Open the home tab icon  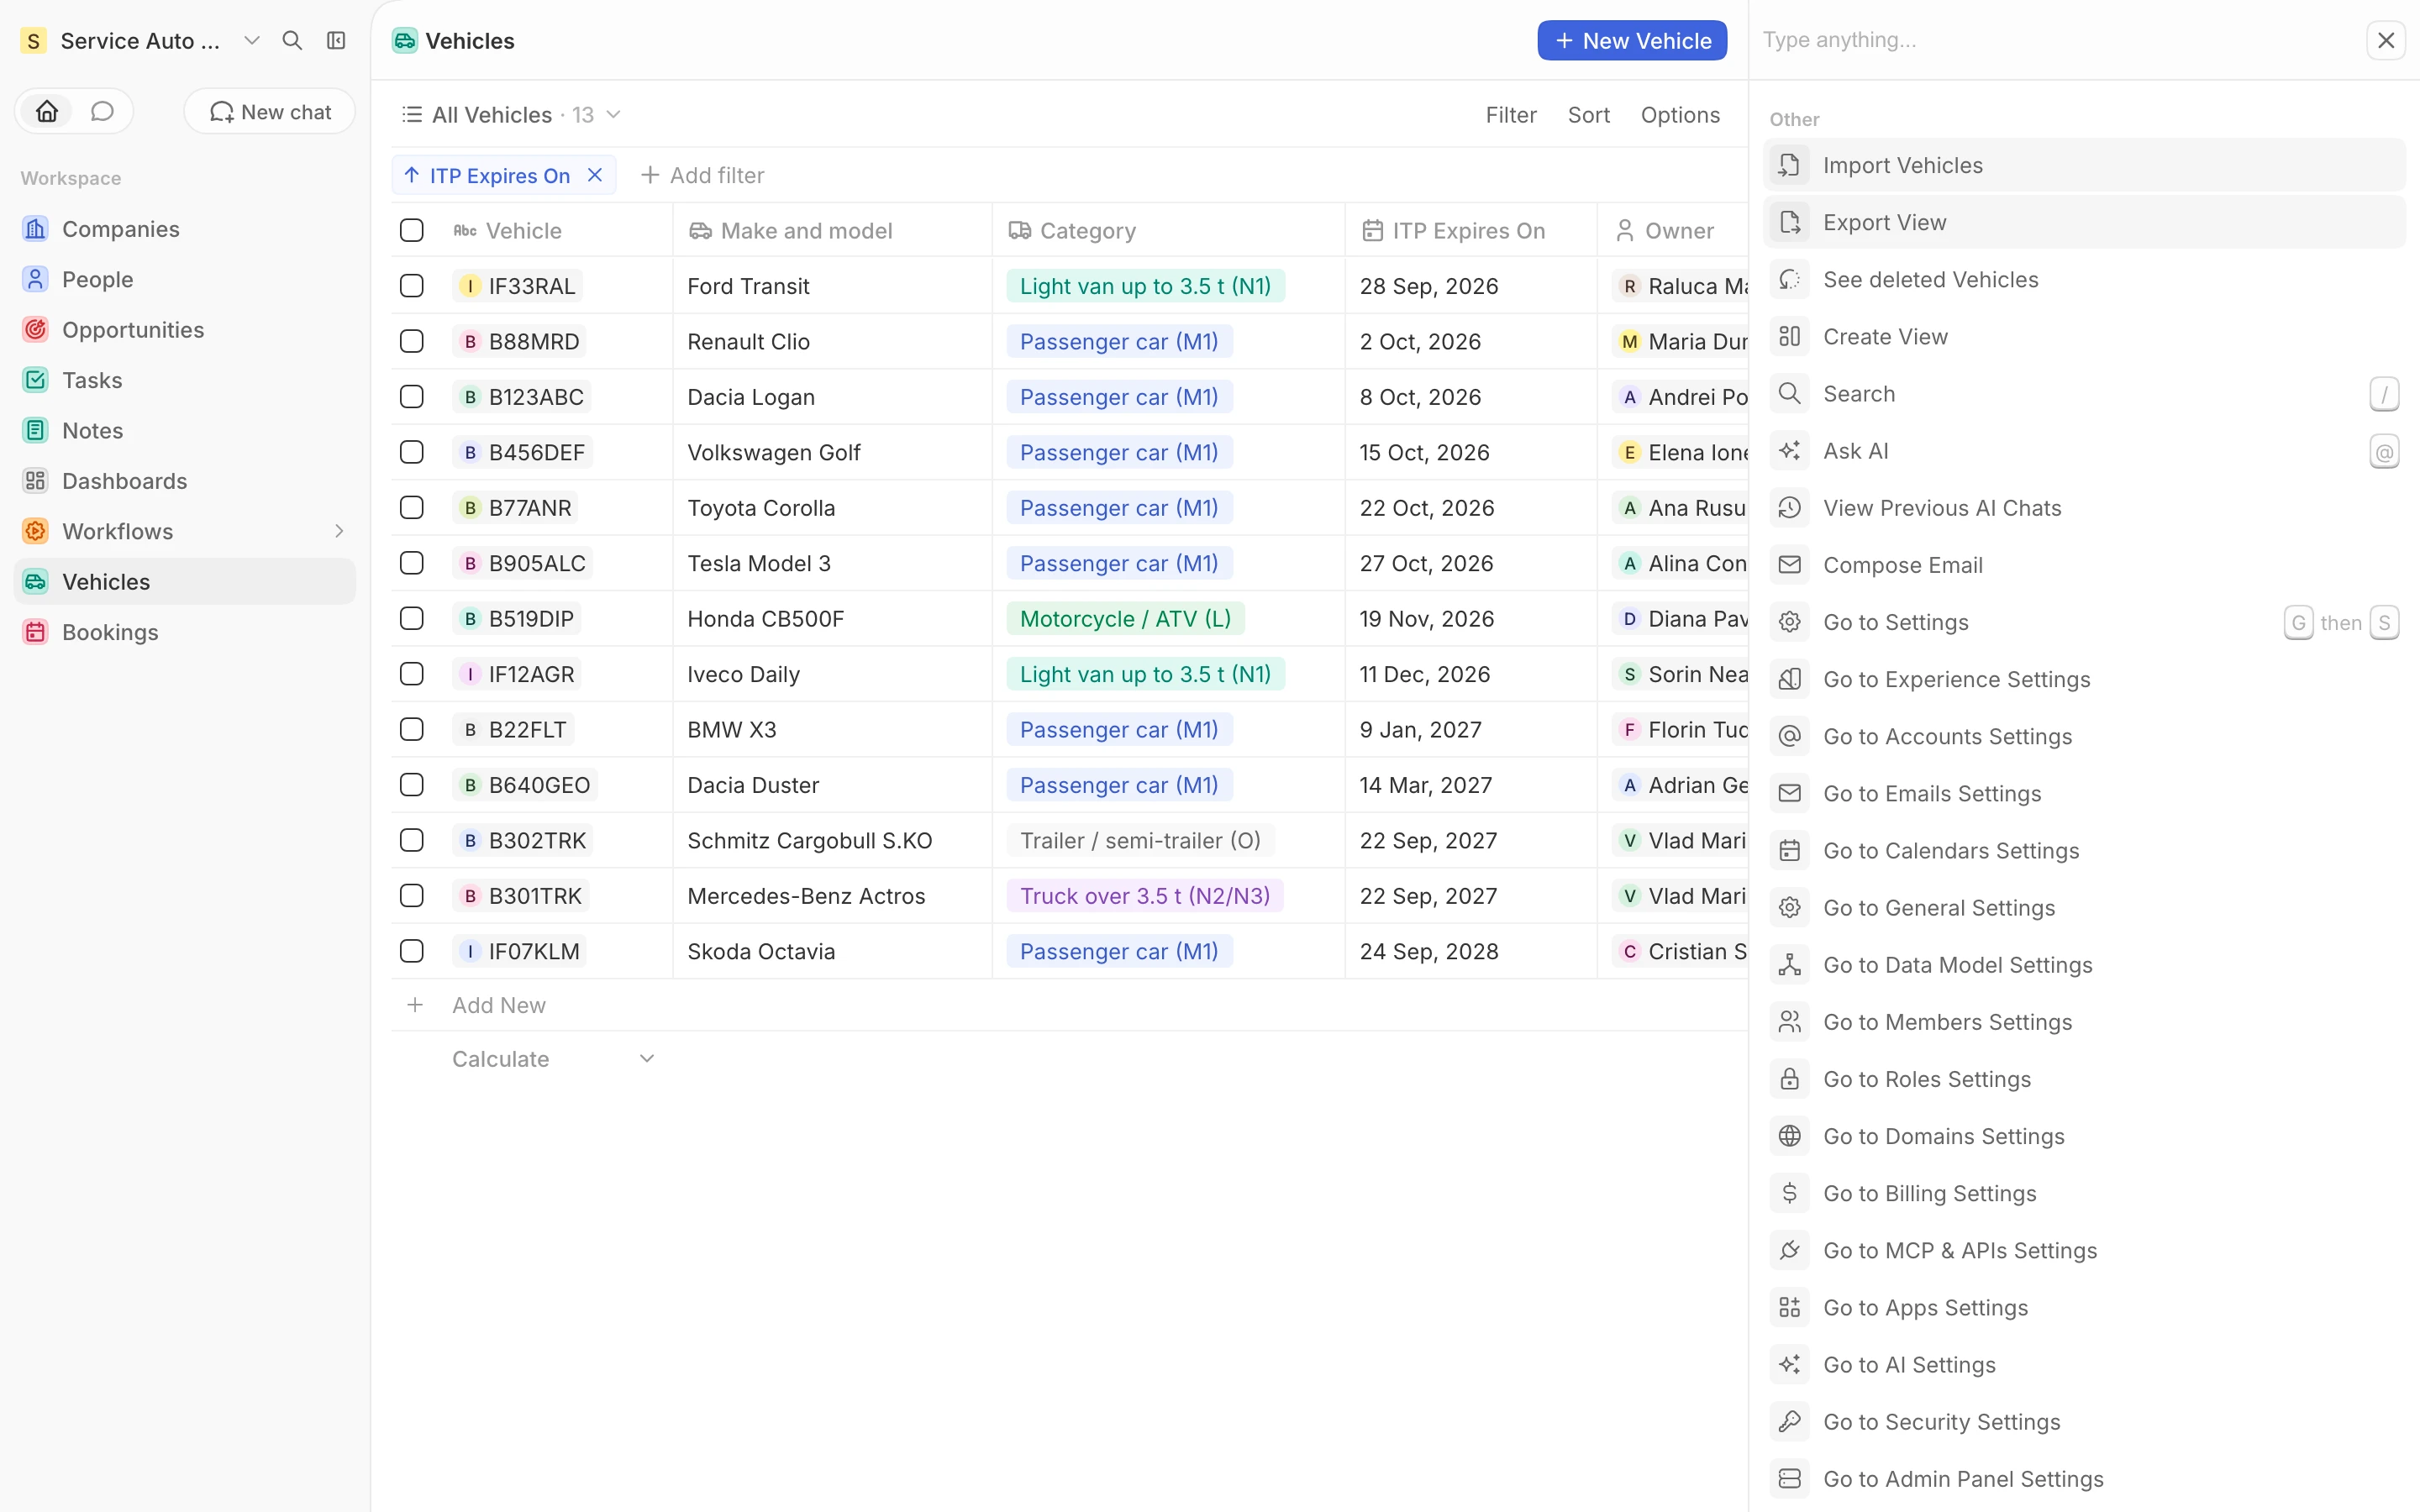click(47, 111)
